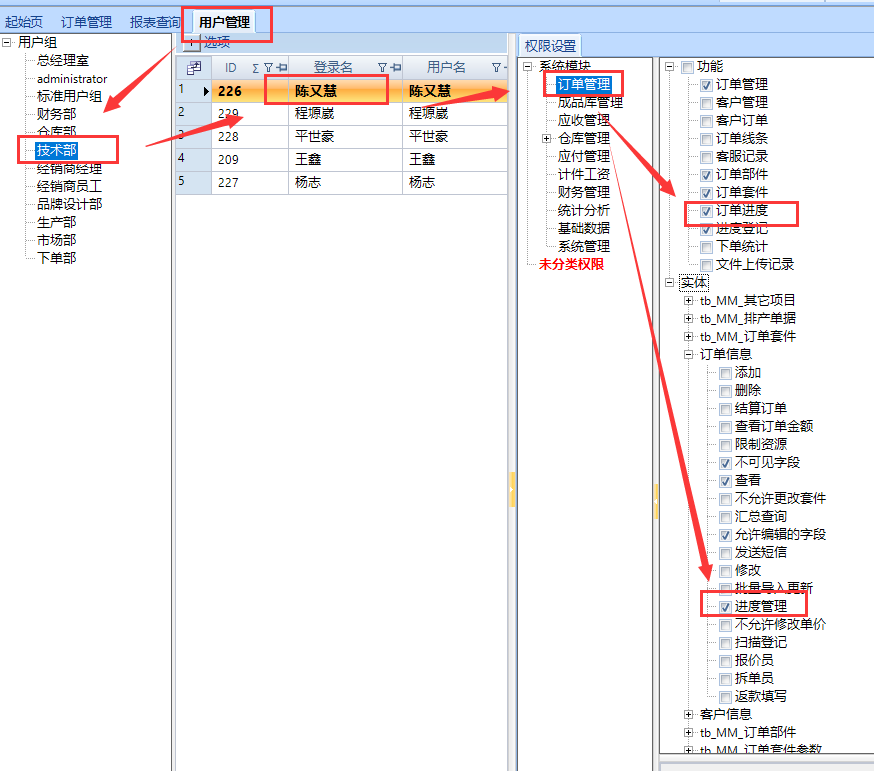
Task: Open the filter icon in 登录名 column
Action: point(382,67)
